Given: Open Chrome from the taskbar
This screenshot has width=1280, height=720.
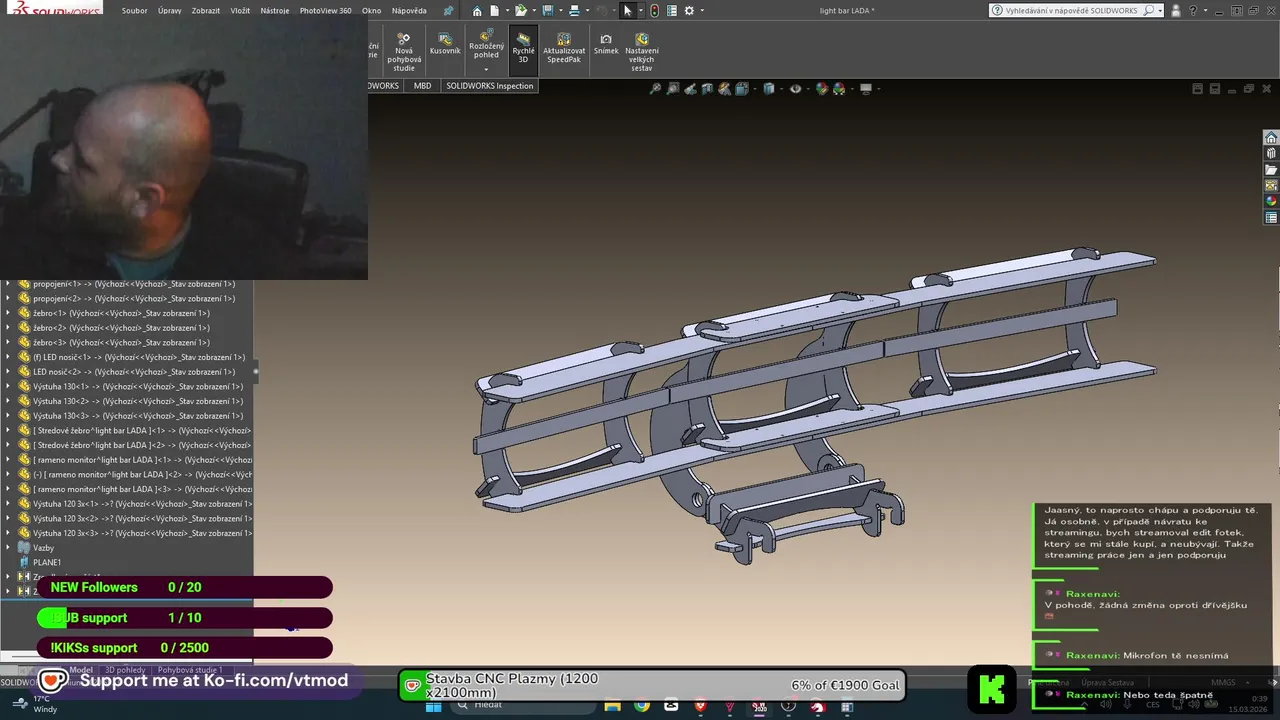Looking at the screenshot, I should coord(641,706).
